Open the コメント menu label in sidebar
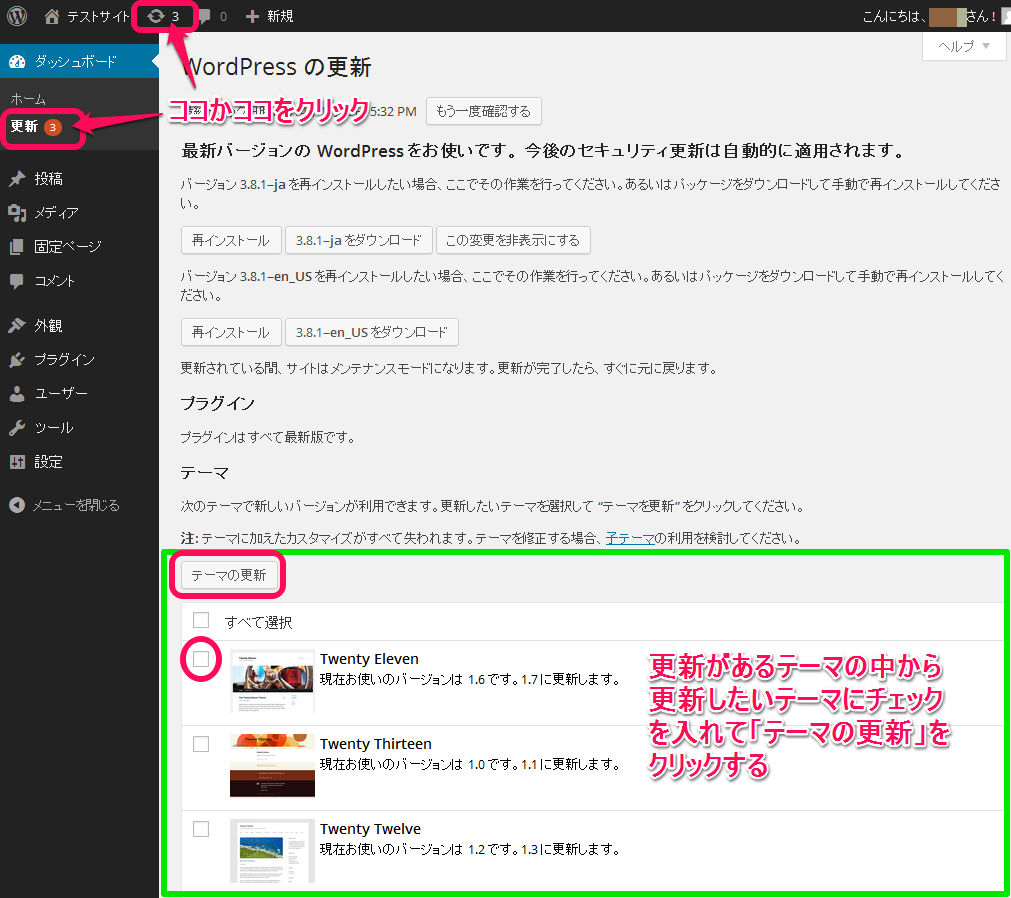This screenshot has height=898, width=1011. (x=55, y=281)
